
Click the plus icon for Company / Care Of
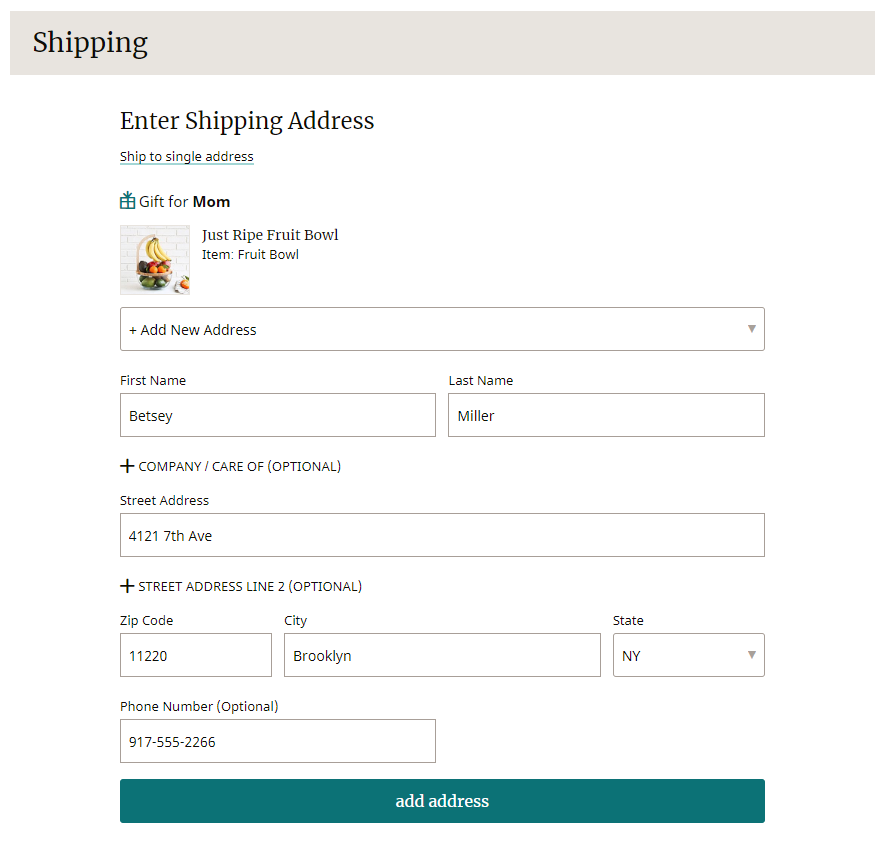(x=127, y=466)
